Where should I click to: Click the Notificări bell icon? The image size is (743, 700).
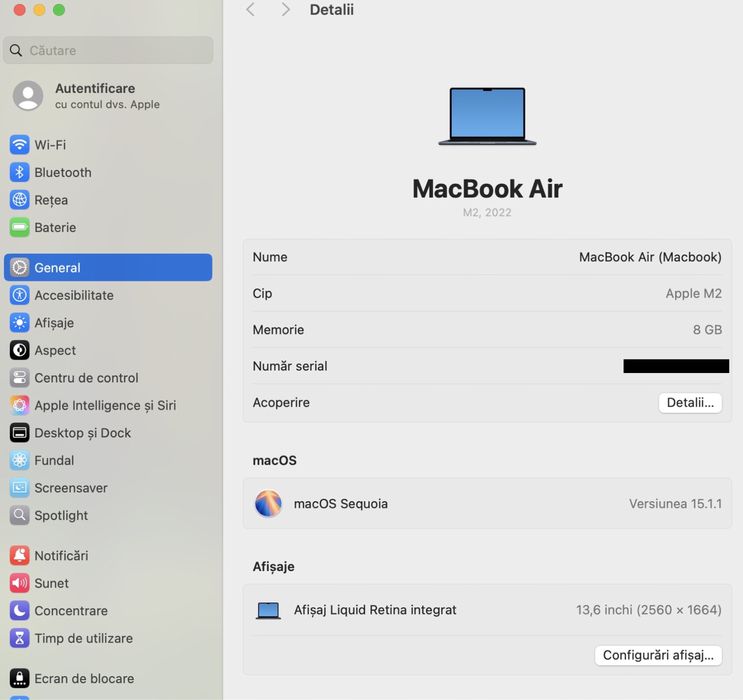19,555
